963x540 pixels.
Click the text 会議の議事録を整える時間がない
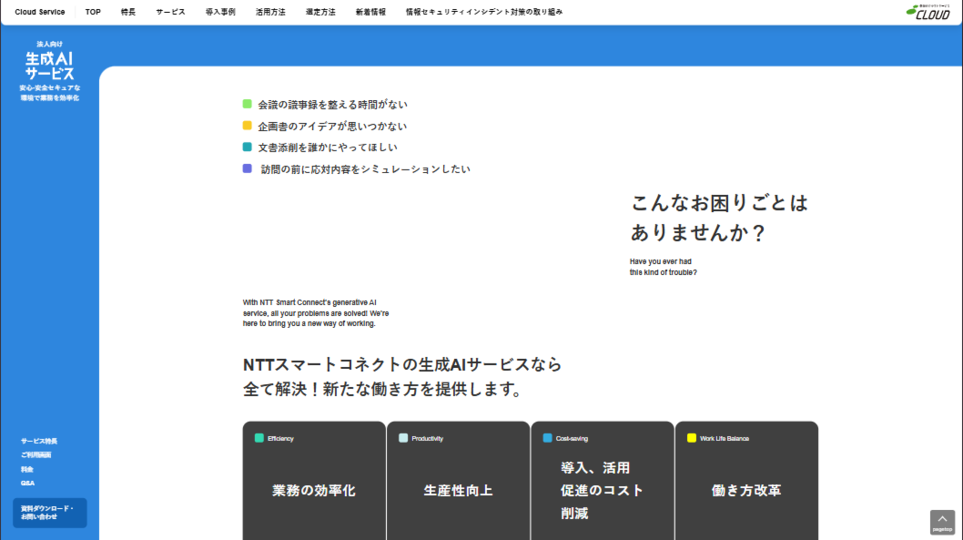(332, 104)
